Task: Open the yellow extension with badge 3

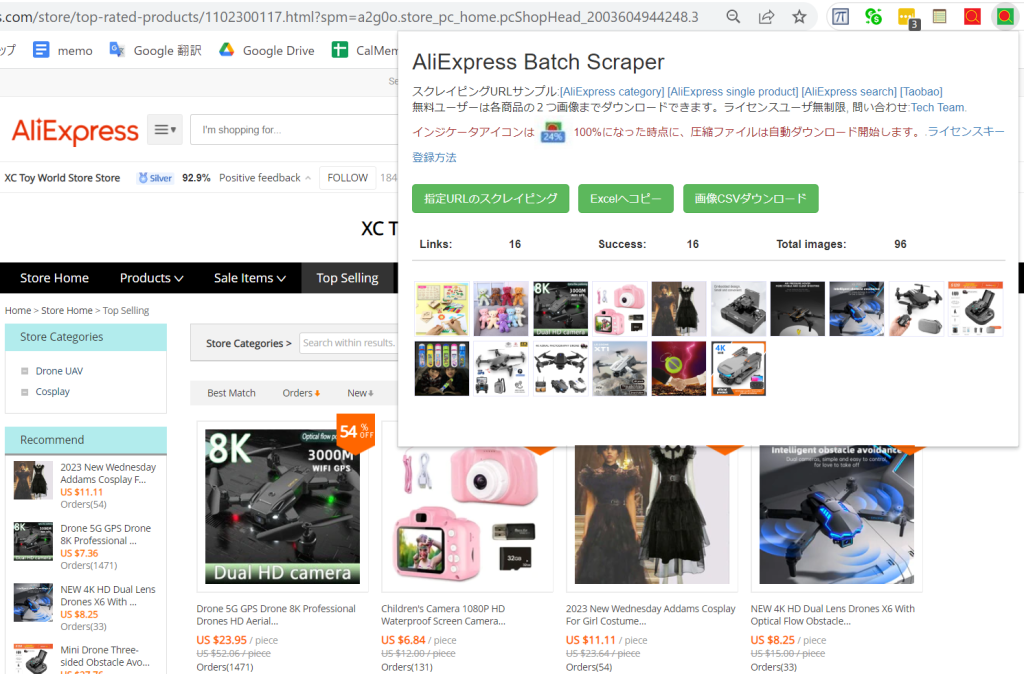Action: [907, 17]
